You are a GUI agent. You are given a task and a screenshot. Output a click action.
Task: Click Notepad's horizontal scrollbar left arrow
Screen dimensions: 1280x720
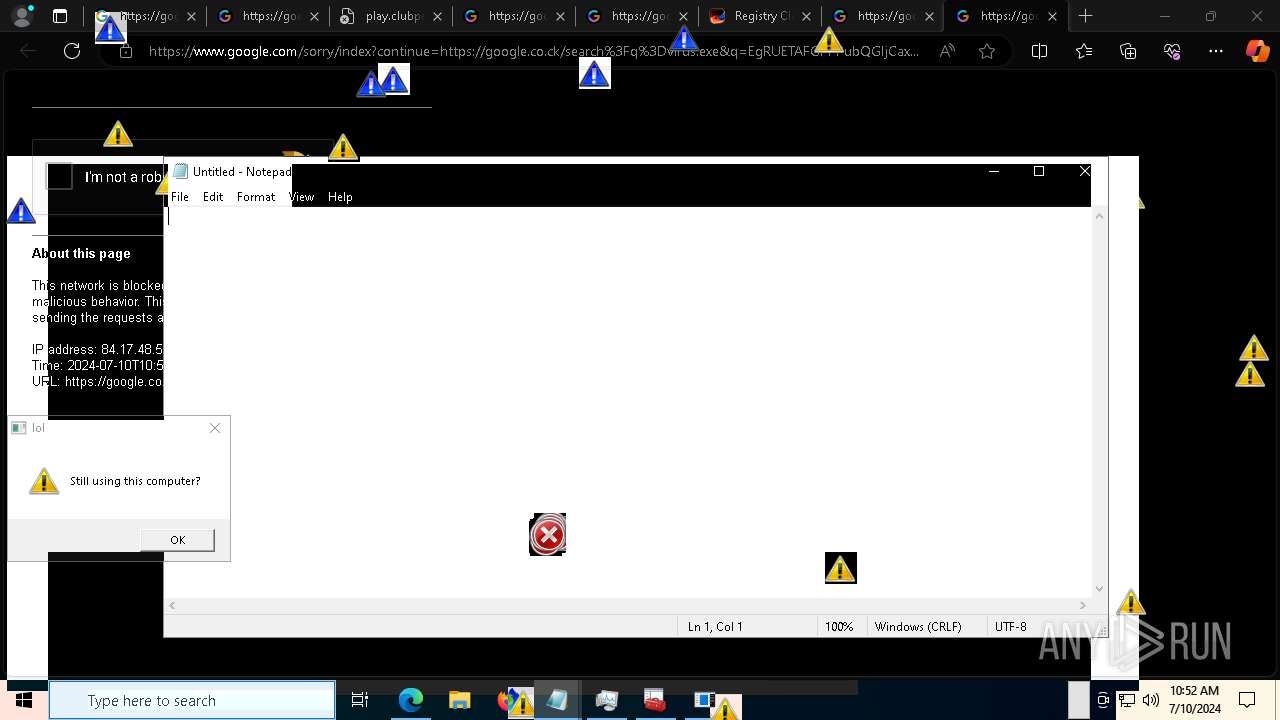(172, 605)
